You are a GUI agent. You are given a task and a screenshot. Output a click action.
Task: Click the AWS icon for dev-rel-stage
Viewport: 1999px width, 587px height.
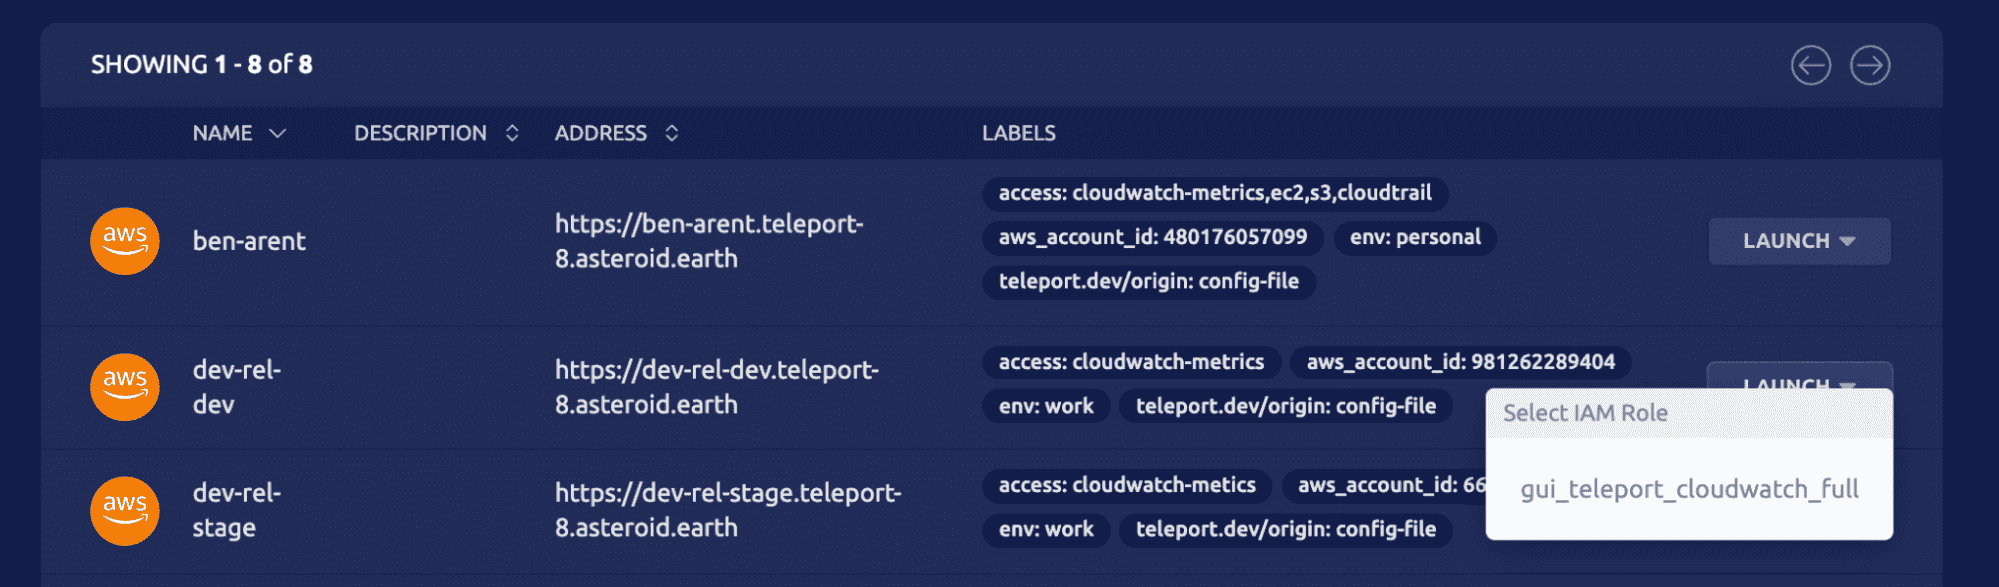click(x=124, y=510)
